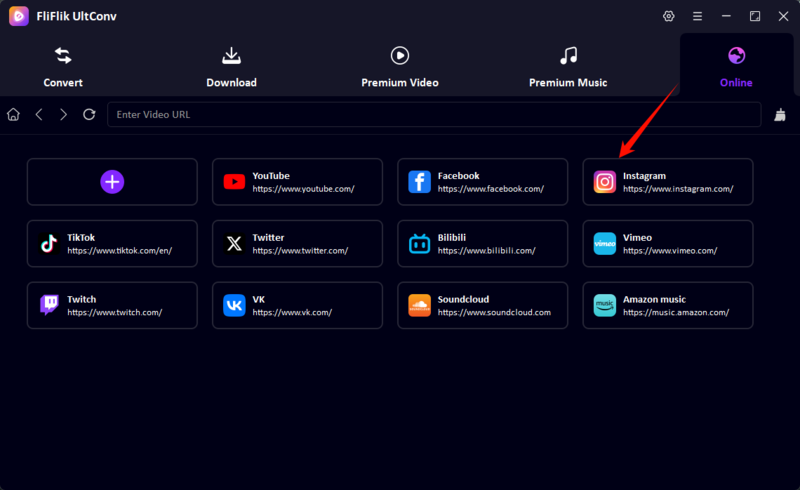Screen dimensions: 800x490
Task: Open settings via the gear icon
Action: tap(668, 16)
